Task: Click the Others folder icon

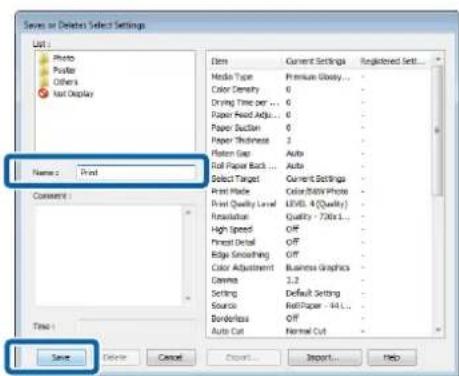Action: [x=44, y=82]
